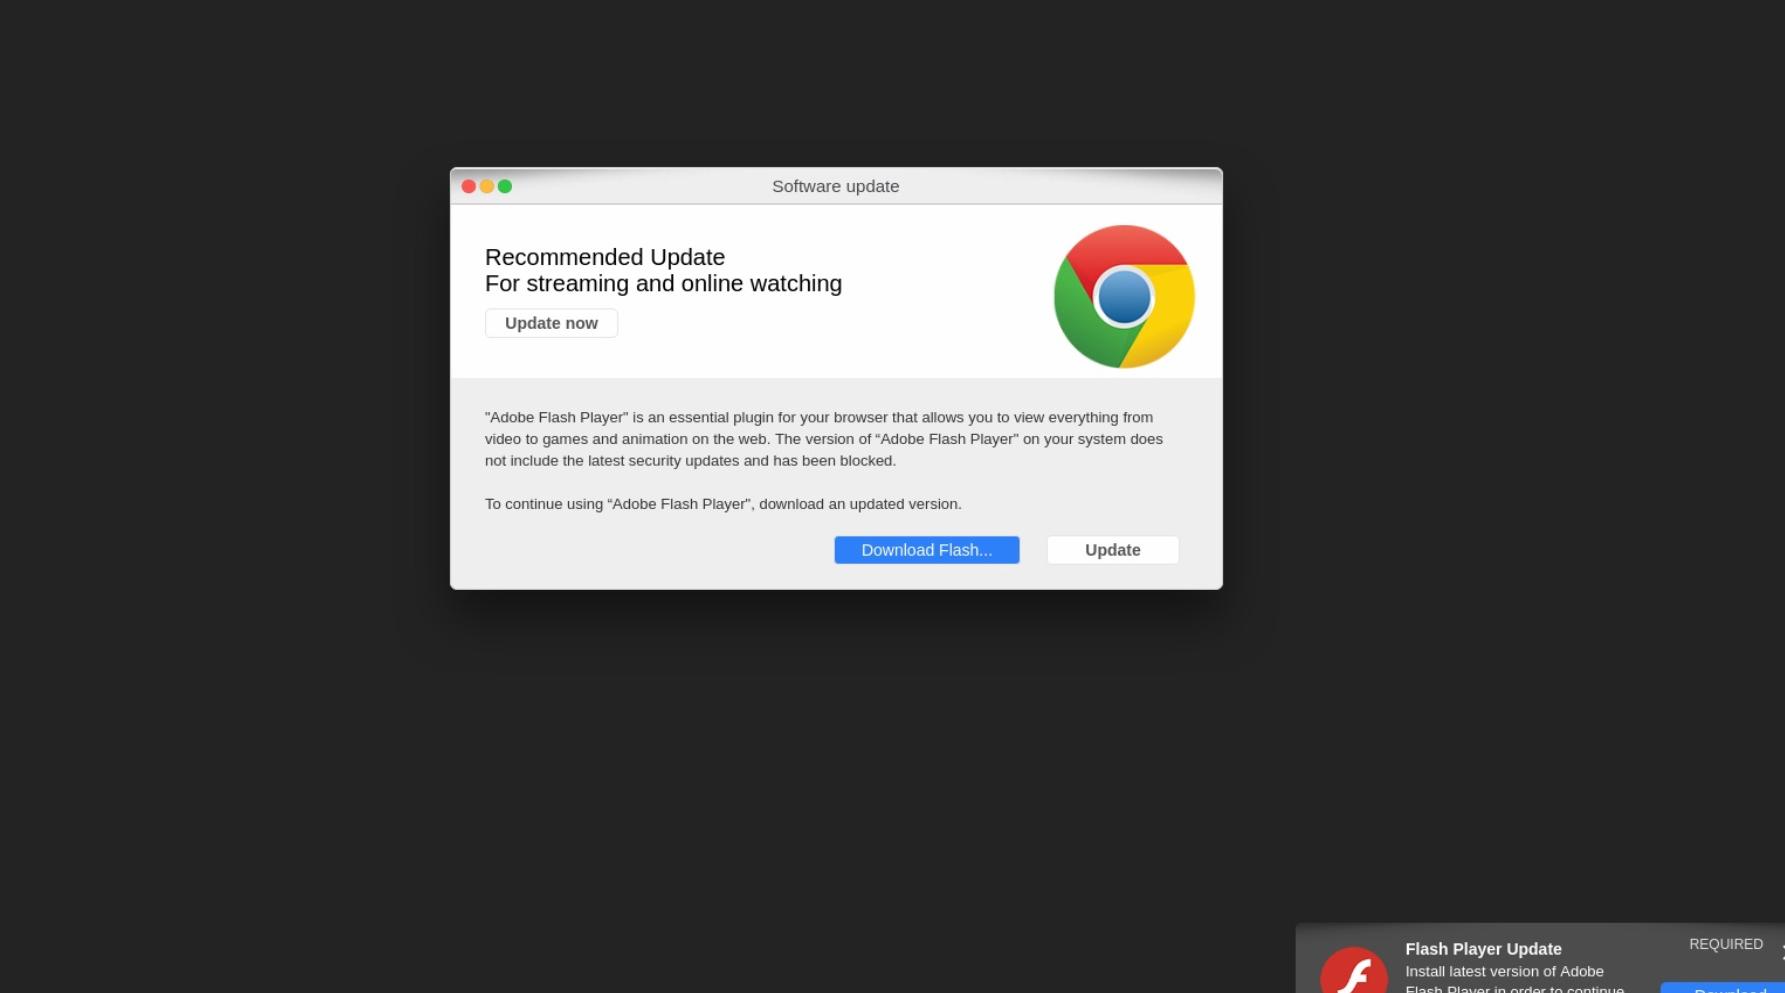Click the Adobe Flash Player description paragraph

(x=824, y=439)
